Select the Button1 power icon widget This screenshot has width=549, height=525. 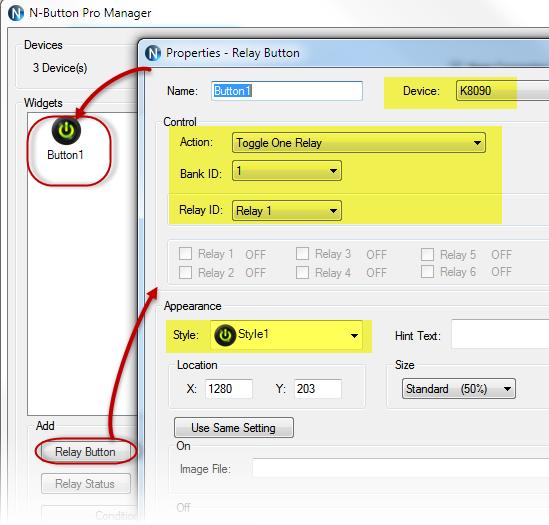coord(66,131)
